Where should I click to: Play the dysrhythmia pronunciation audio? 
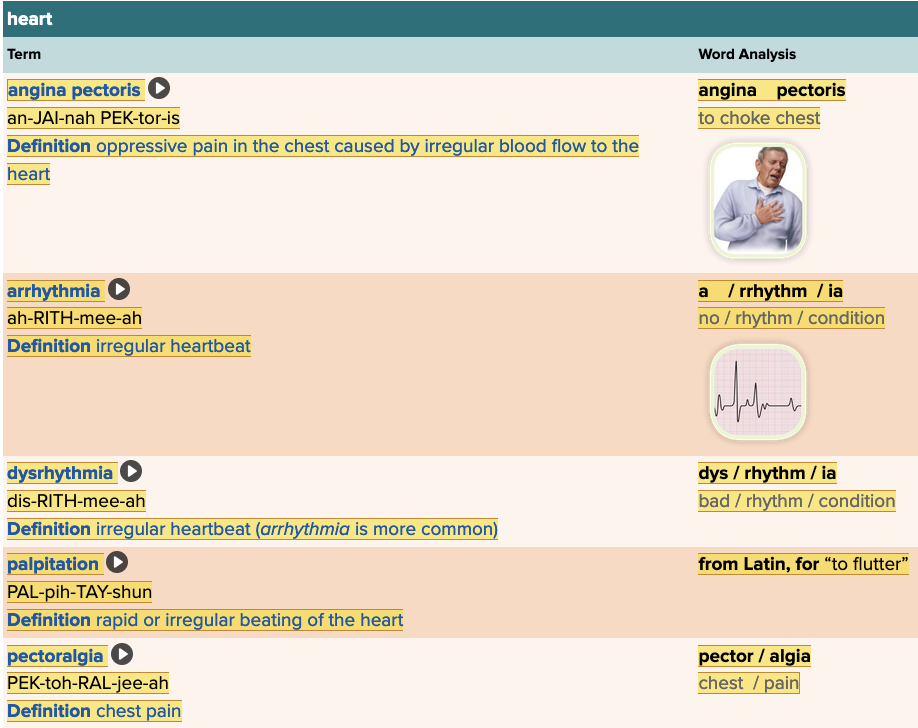point(131,472)
